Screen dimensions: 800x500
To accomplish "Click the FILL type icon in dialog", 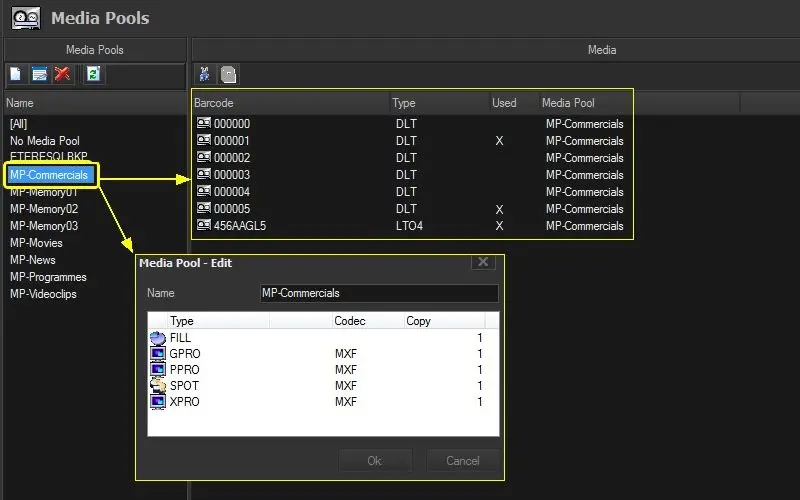I will pos(157,338).
